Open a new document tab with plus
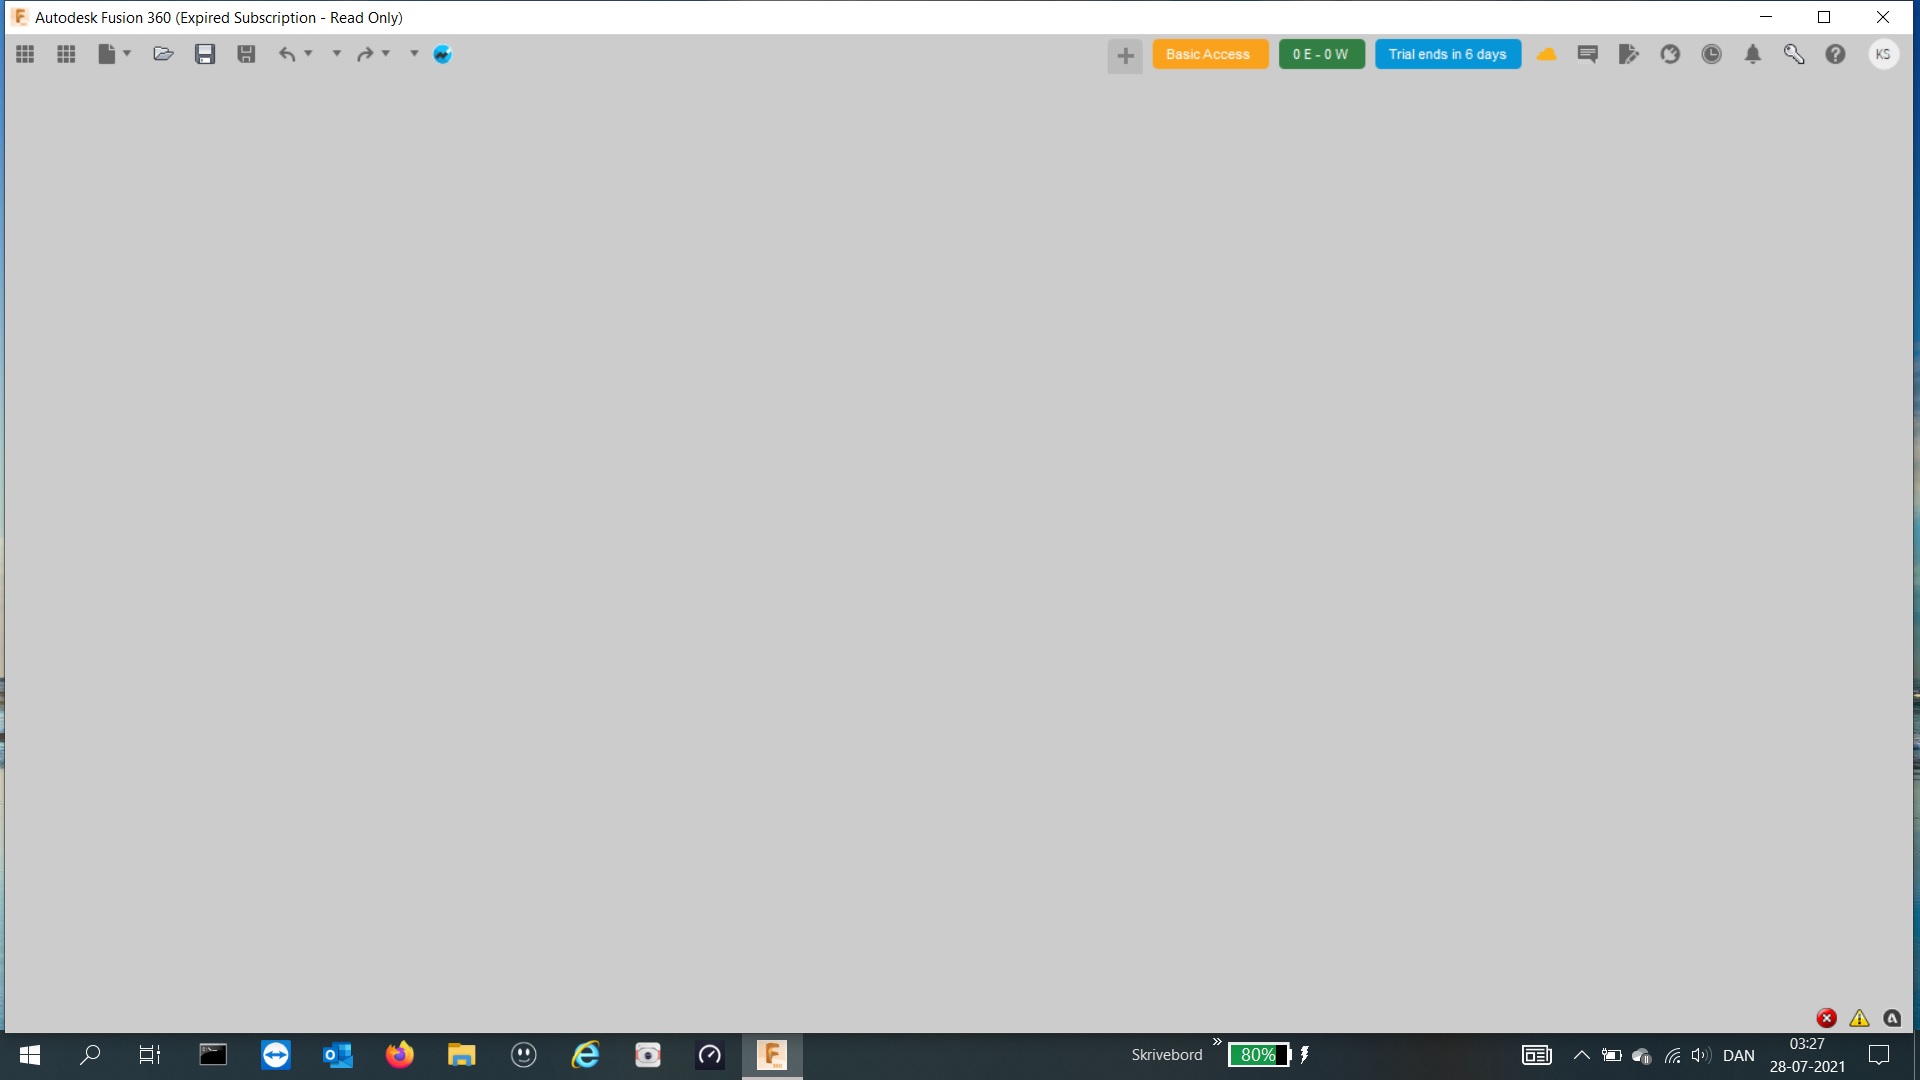 [1125, 55]
